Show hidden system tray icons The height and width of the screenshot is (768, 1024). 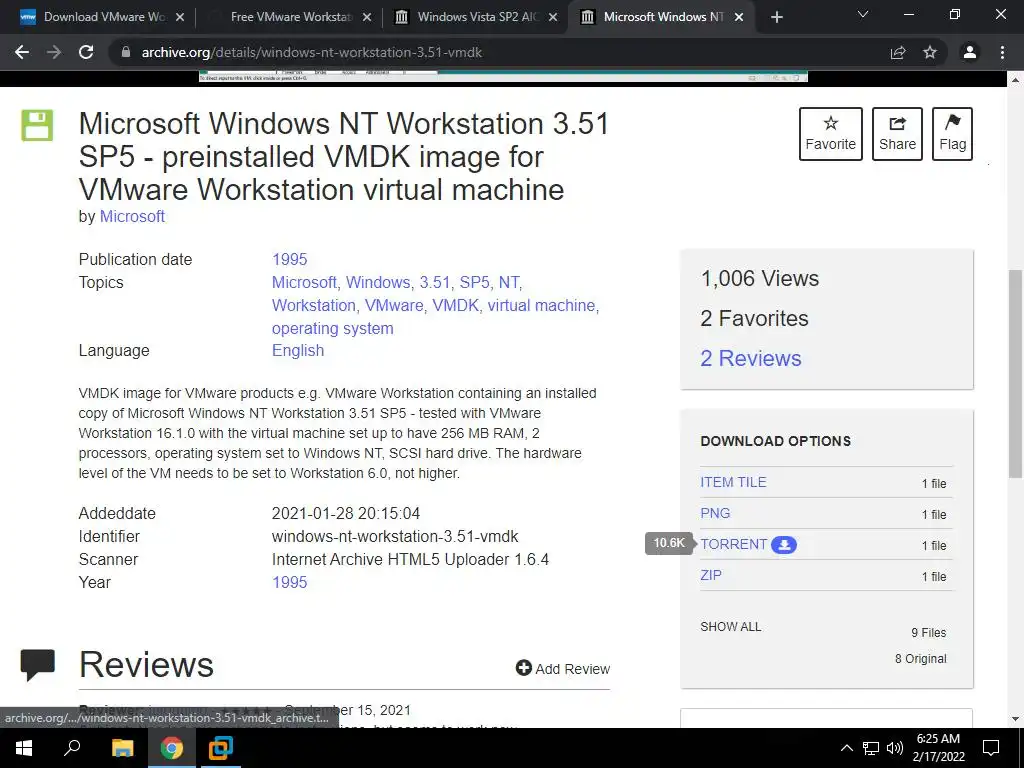[846, 748]
